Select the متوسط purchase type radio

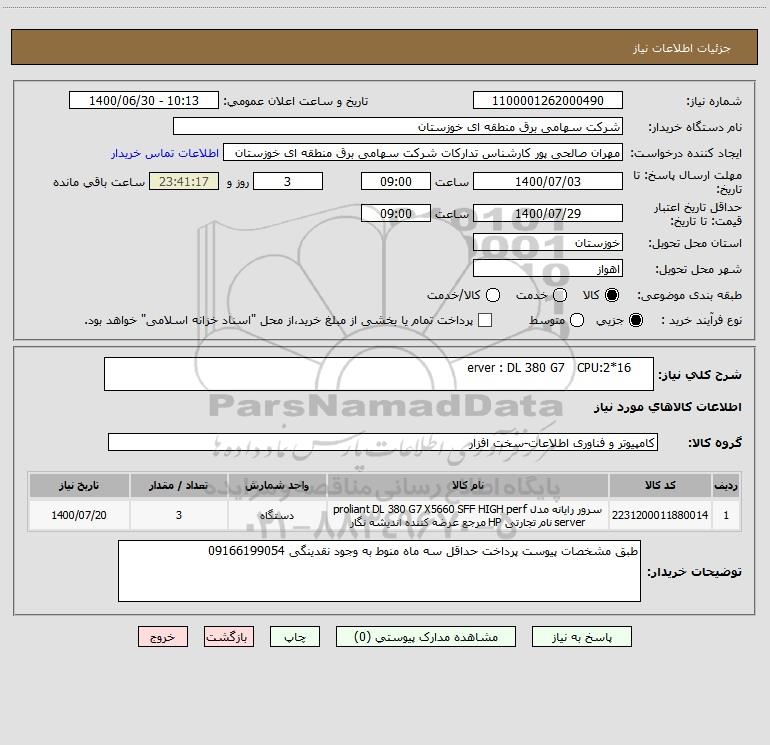[577, 320]
